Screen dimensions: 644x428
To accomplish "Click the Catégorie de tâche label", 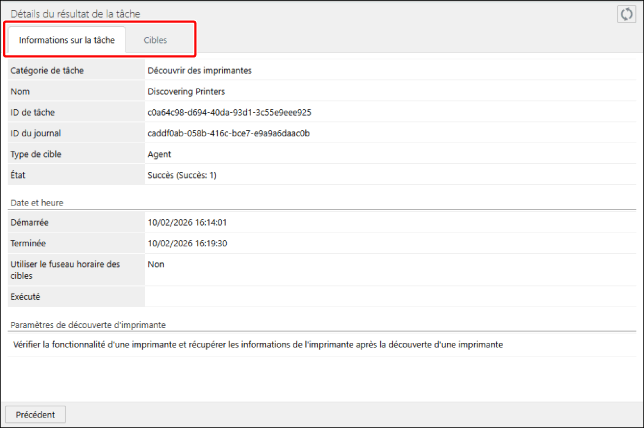I will coord(47,70).
